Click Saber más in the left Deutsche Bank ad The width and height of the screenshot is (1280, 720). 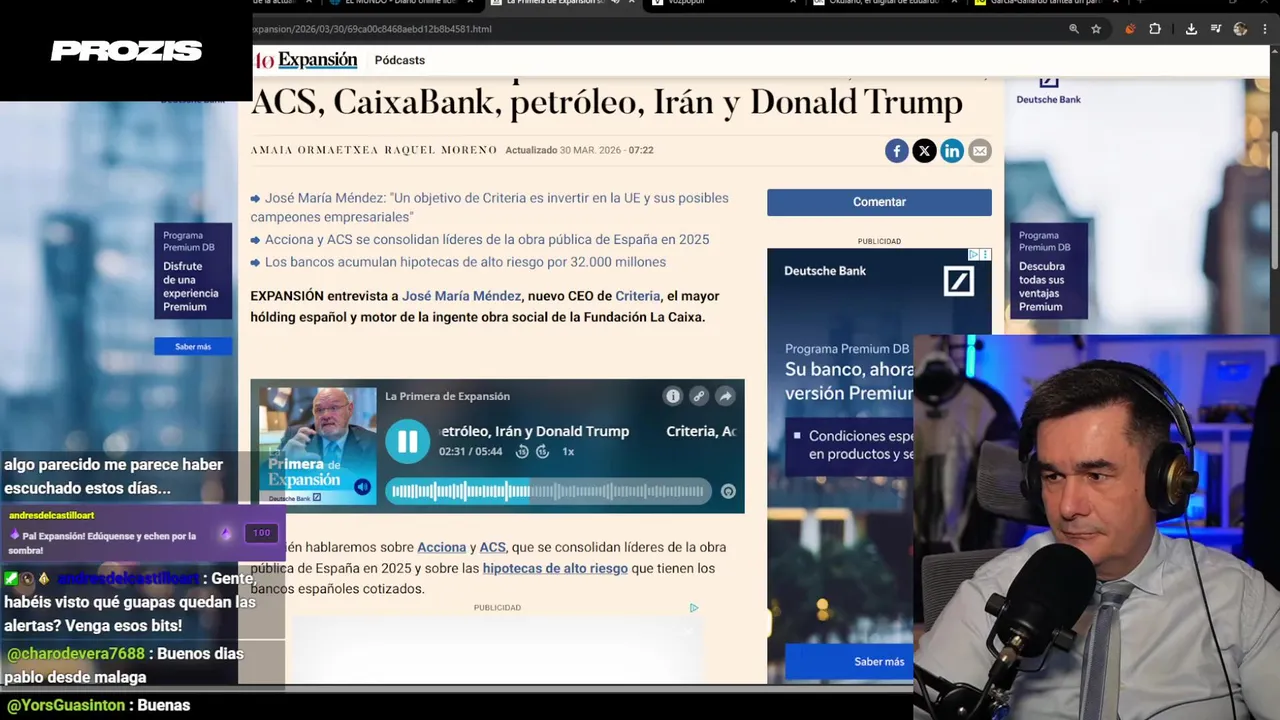click(x=193, y=346)
